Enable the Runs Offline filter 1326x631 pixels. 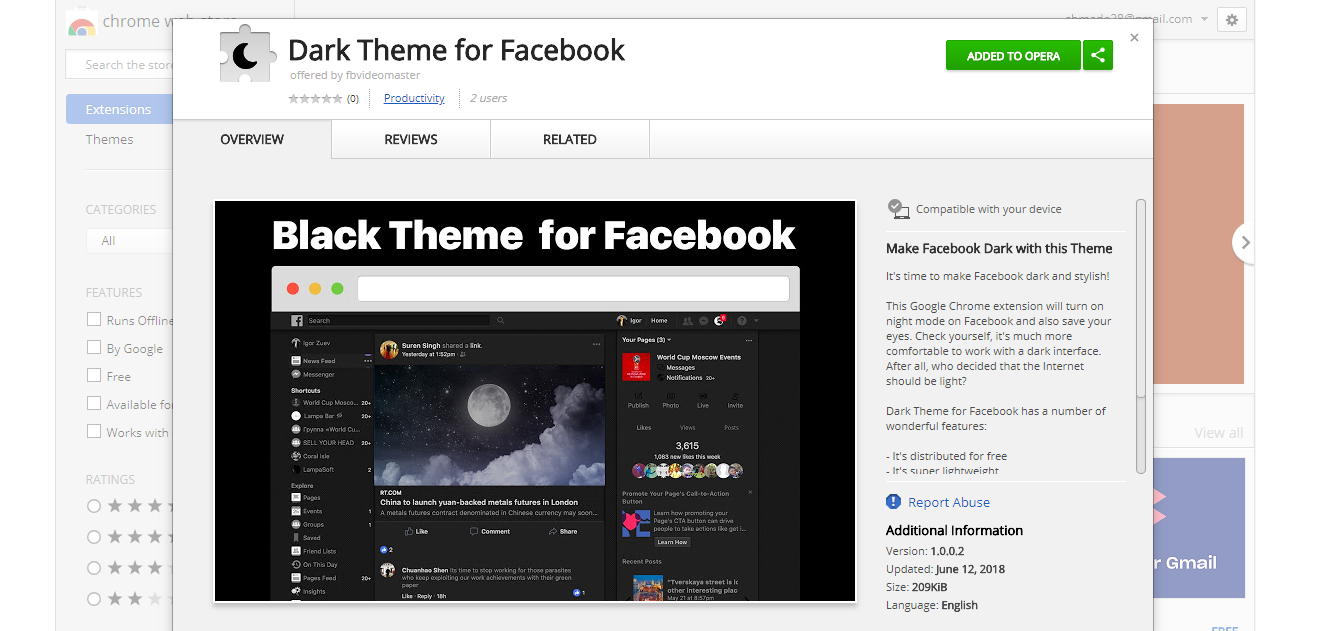point(94,319)
